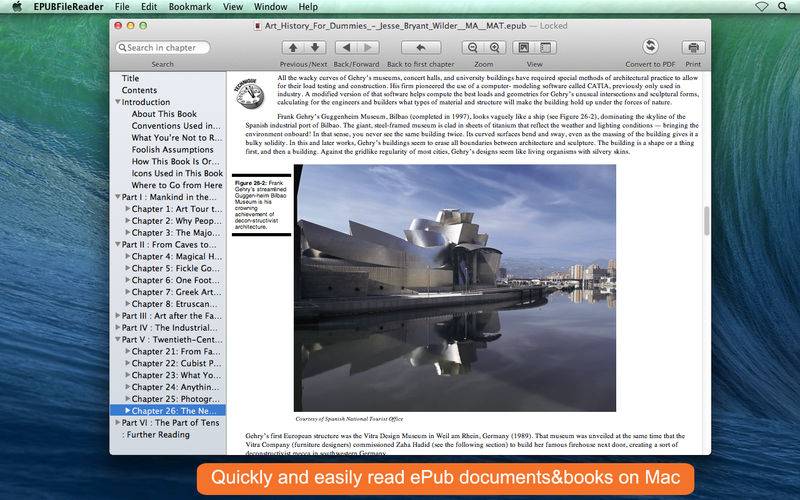Open the Bookmark menu
Screen dimensions: 800x500
coord(190,7)
